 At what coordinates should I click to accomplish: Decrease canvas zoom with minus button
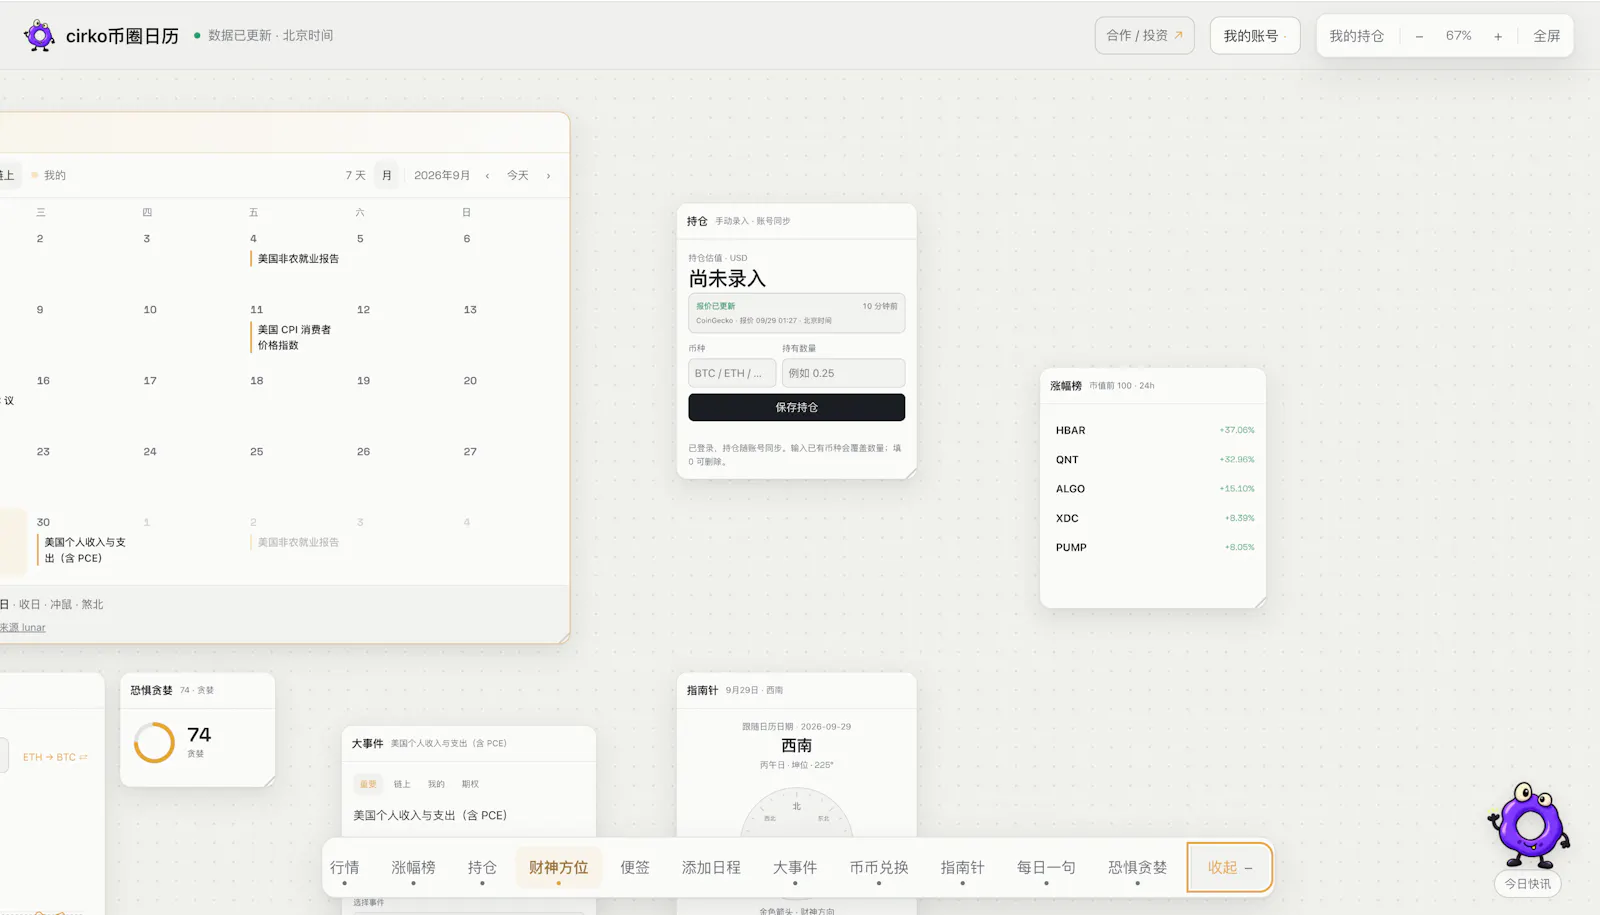(1419, 36)
